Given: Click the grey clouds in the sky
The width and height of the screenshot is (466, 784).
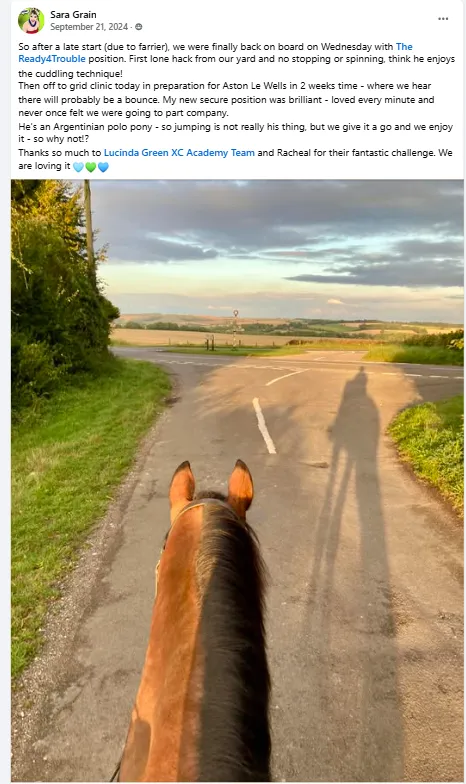Looking at the screenshot, I should pyautogui.click(x=280, y=220).
